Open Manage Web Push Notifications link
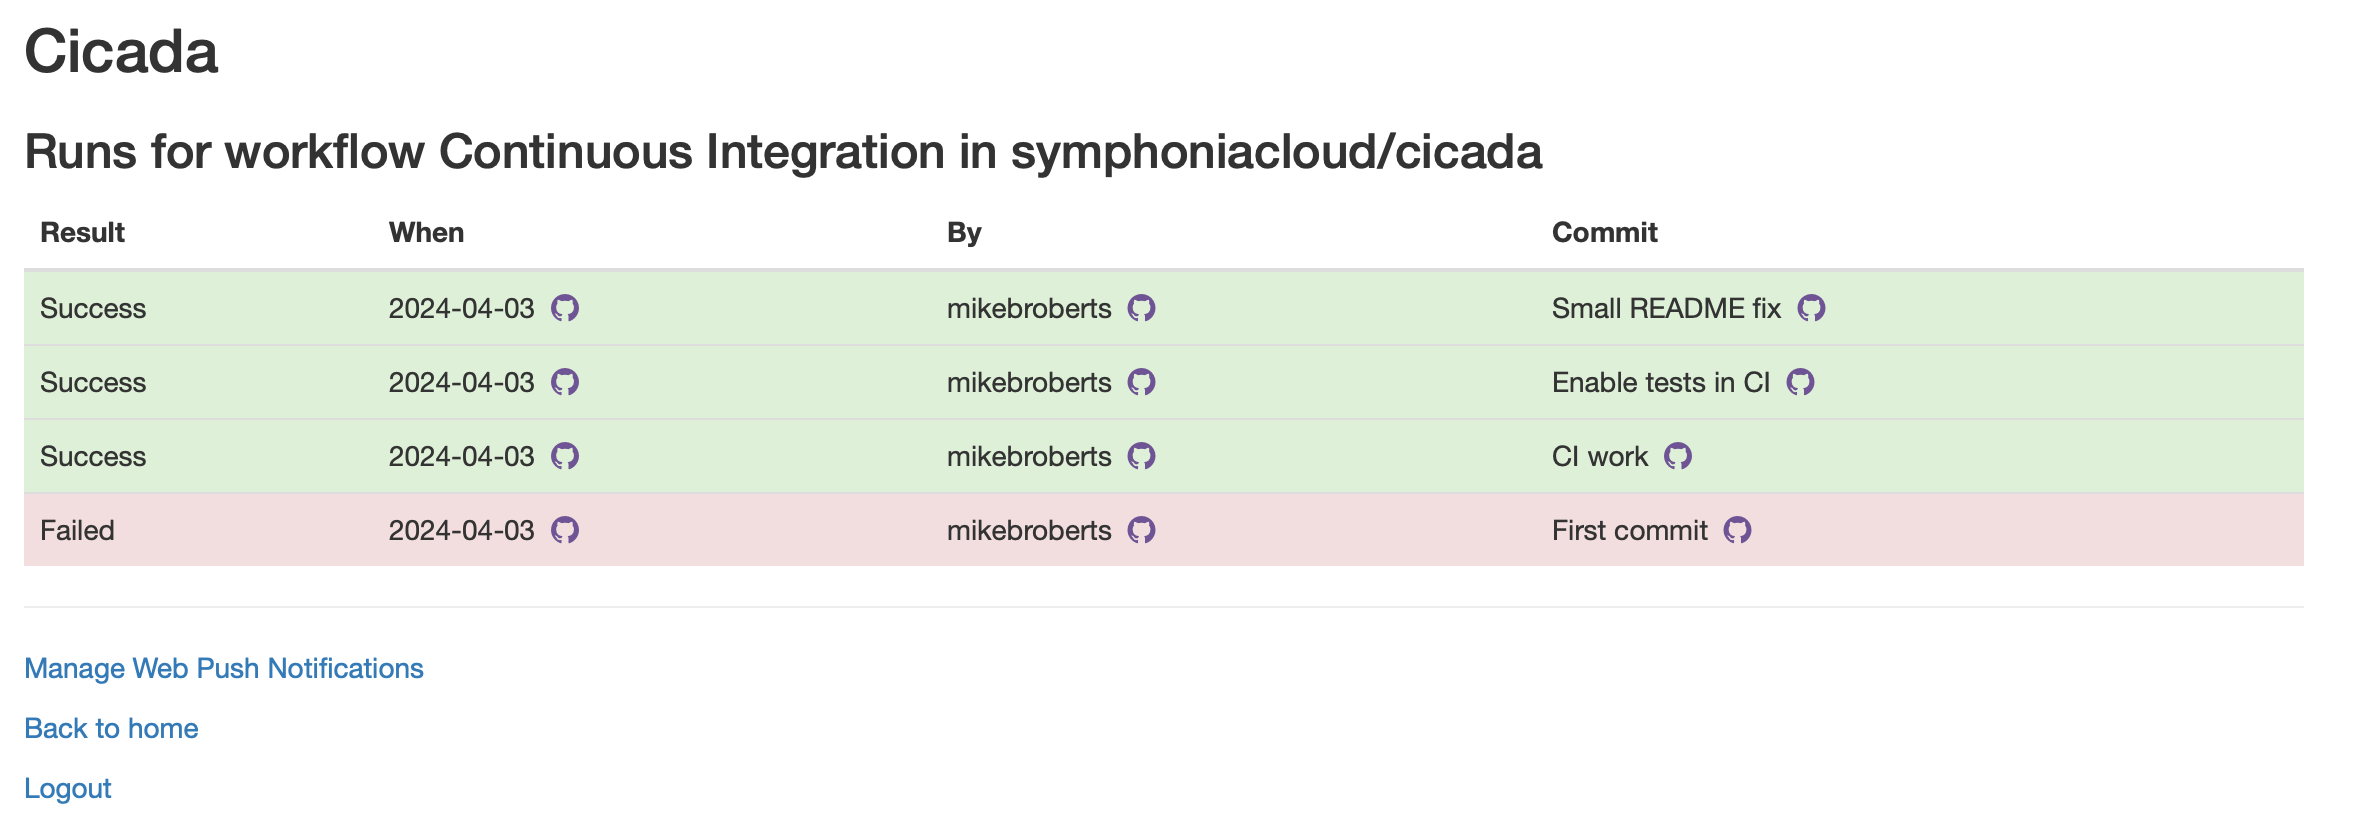The image size is (2358, 836). pos(224,668)
